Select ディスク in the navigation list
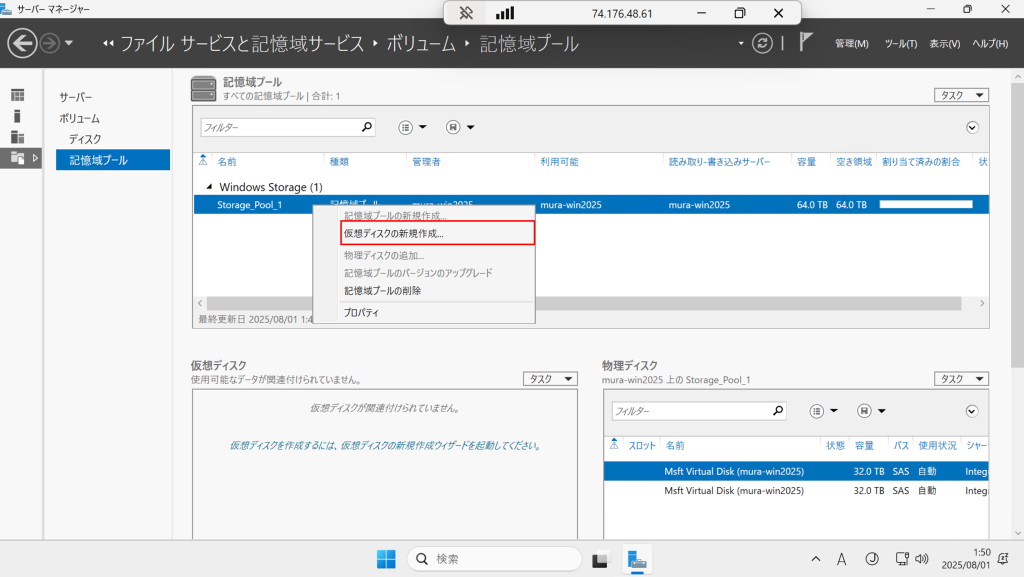The height and width of the screenshot is (577, 1024). (x=85, y=139)
